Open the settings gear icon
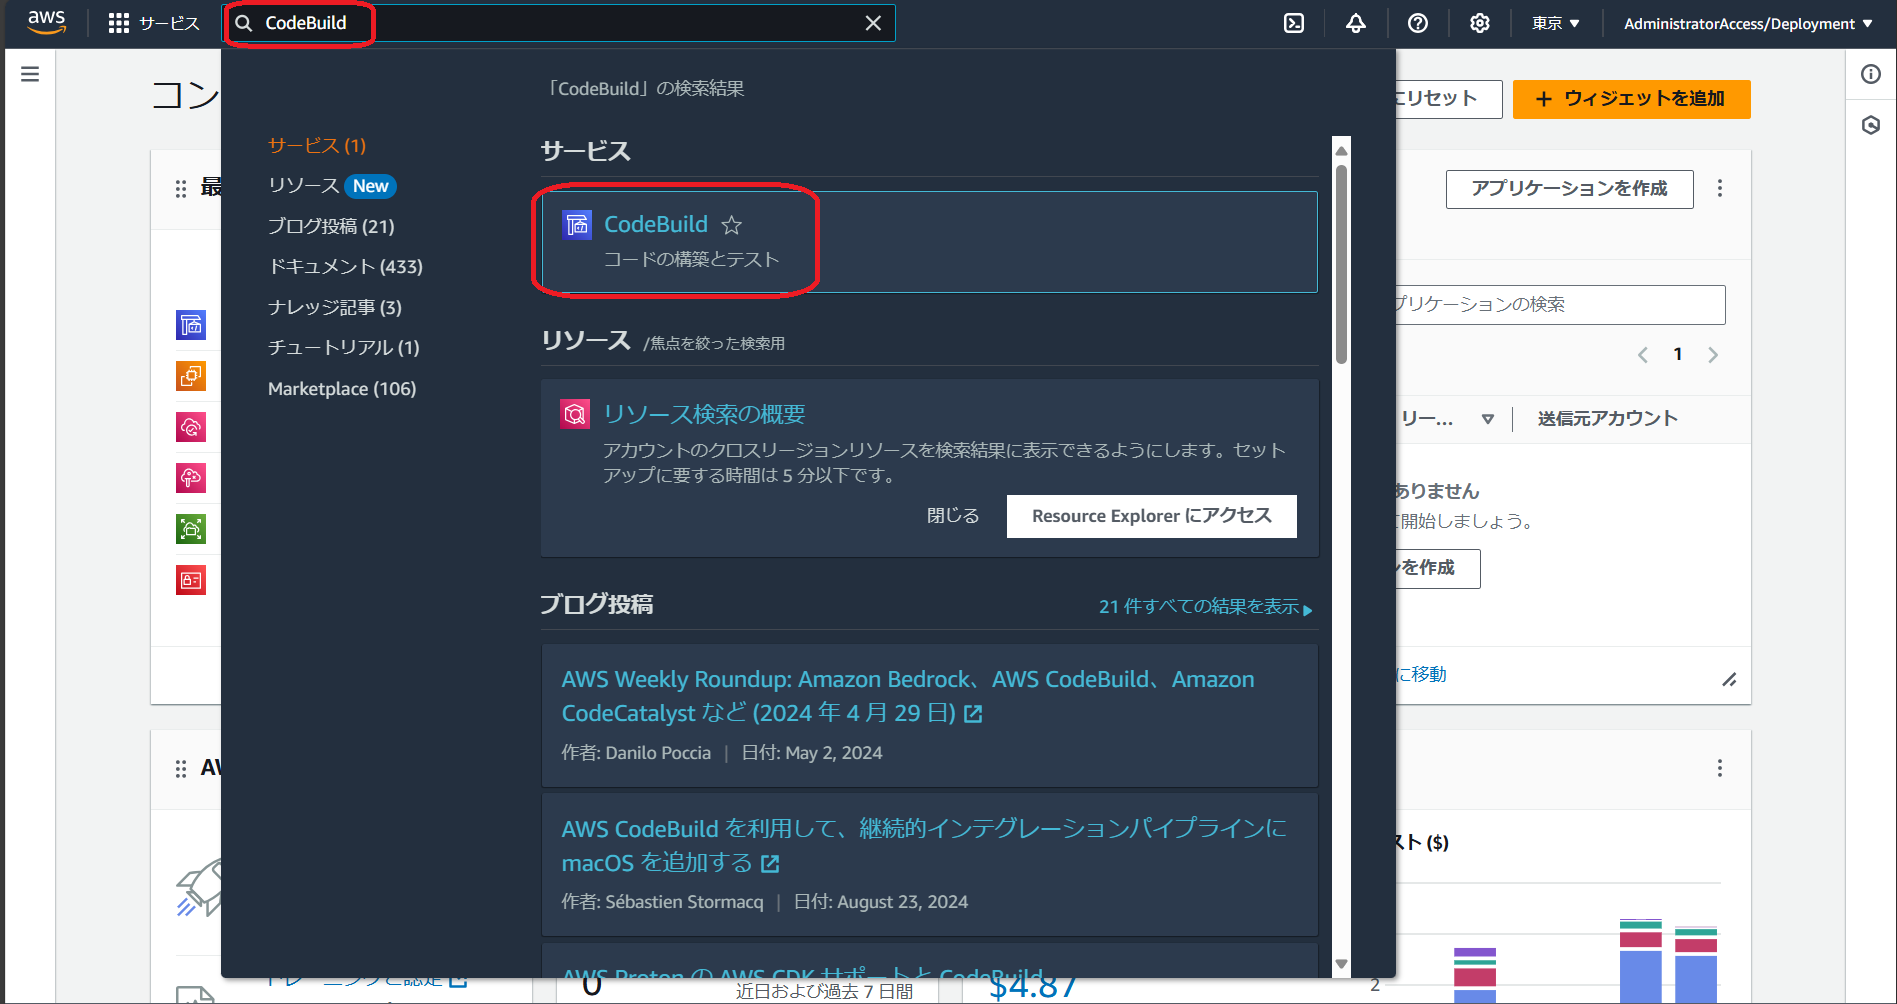The height and width of the screenshot is (1004, 1897). (1479, 22)
